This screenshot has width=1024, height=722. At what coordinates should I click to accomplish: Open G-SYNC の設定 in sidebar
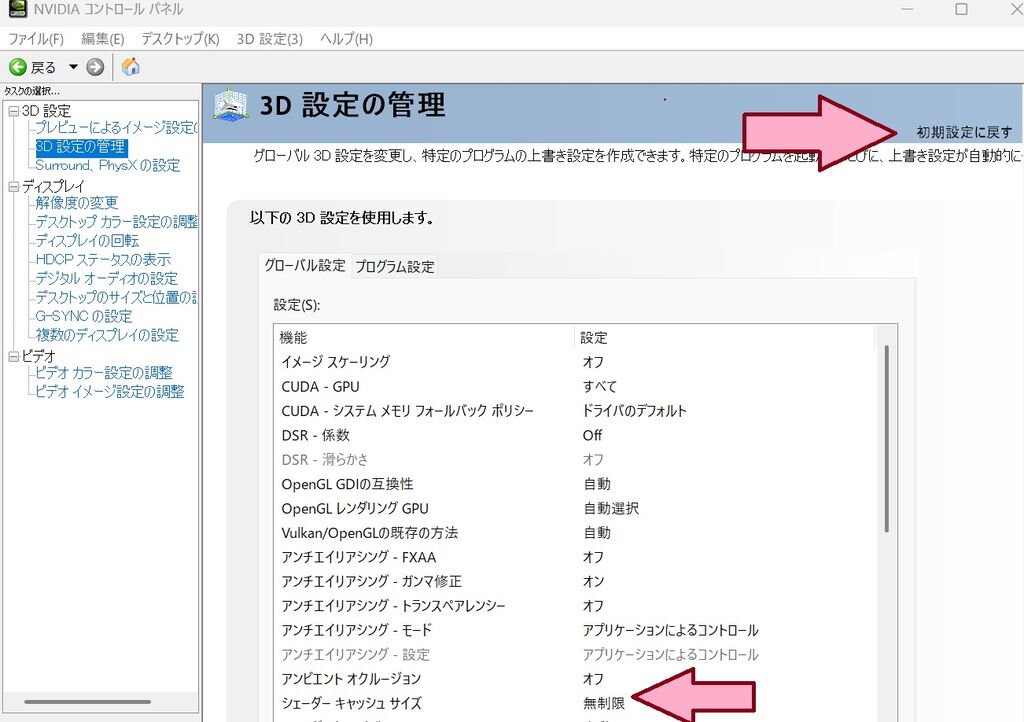pos(84,317)
